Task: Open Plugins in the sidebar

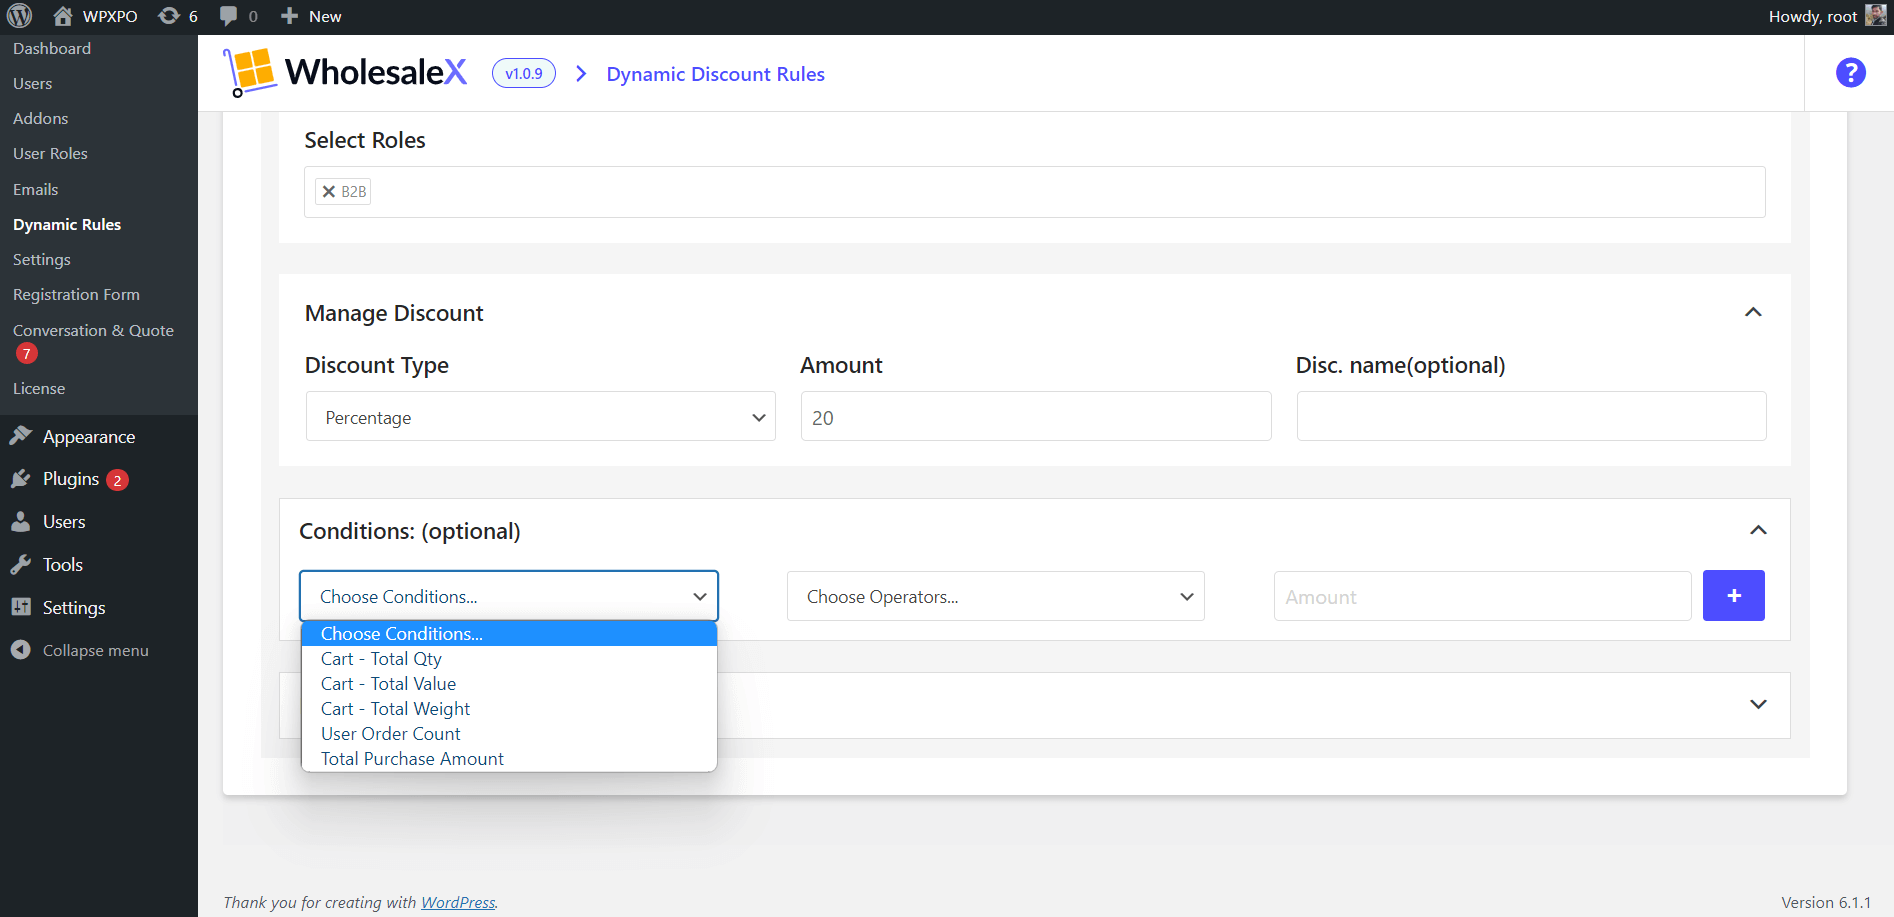Action: (70, 479)
